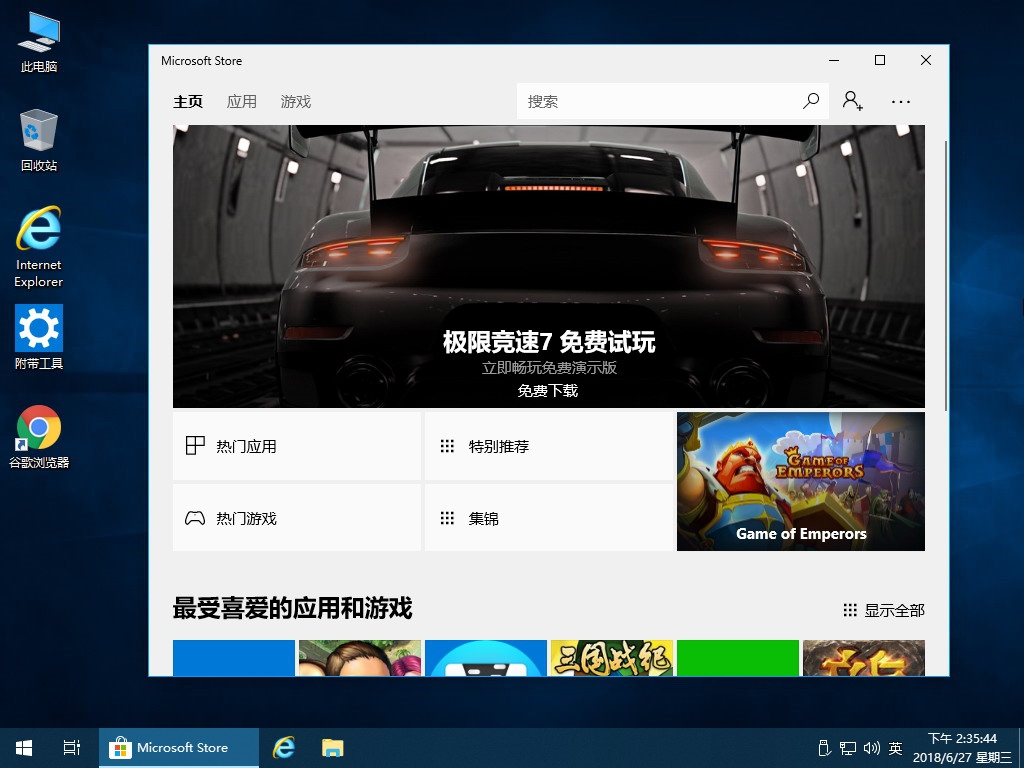Open the solid blue app tile in 最受喜爱的应用和游戏
This screenshot has width=1024, height=768.
click(x=234, y=658)
